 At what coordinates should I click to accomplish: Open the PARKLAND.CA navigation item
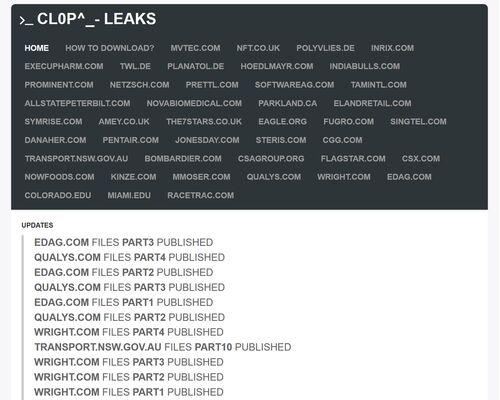coord(287,103)
